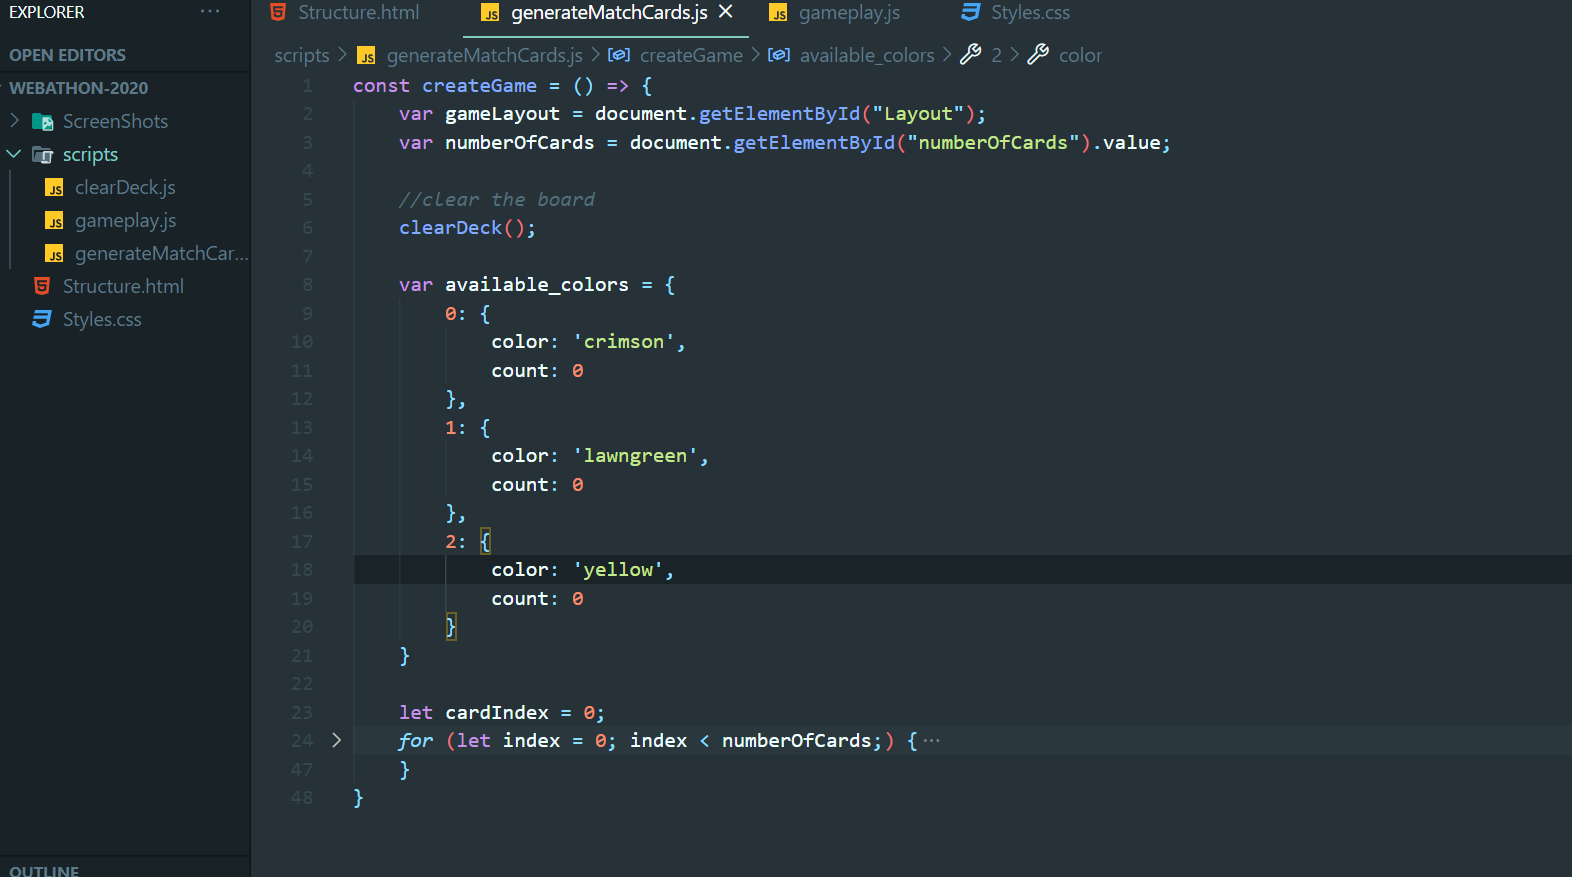Collapse the scripts folder chevron
The image size is (1572, 877).
pyautogui.click(x=14, y=154)
